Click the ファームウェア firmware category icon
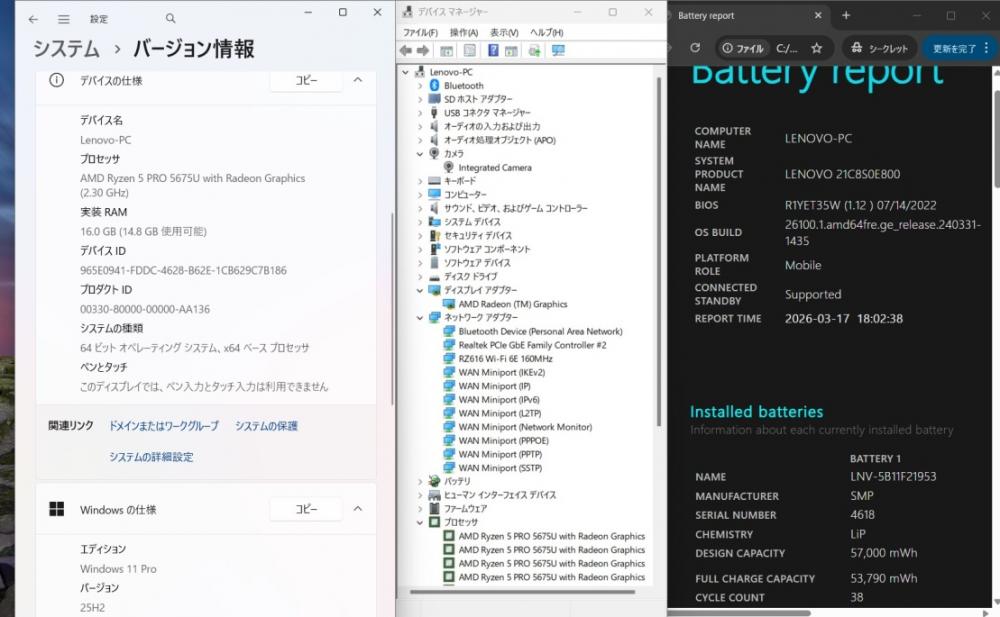The width and height of the screenshot is (1000, 617). (434, 509)
